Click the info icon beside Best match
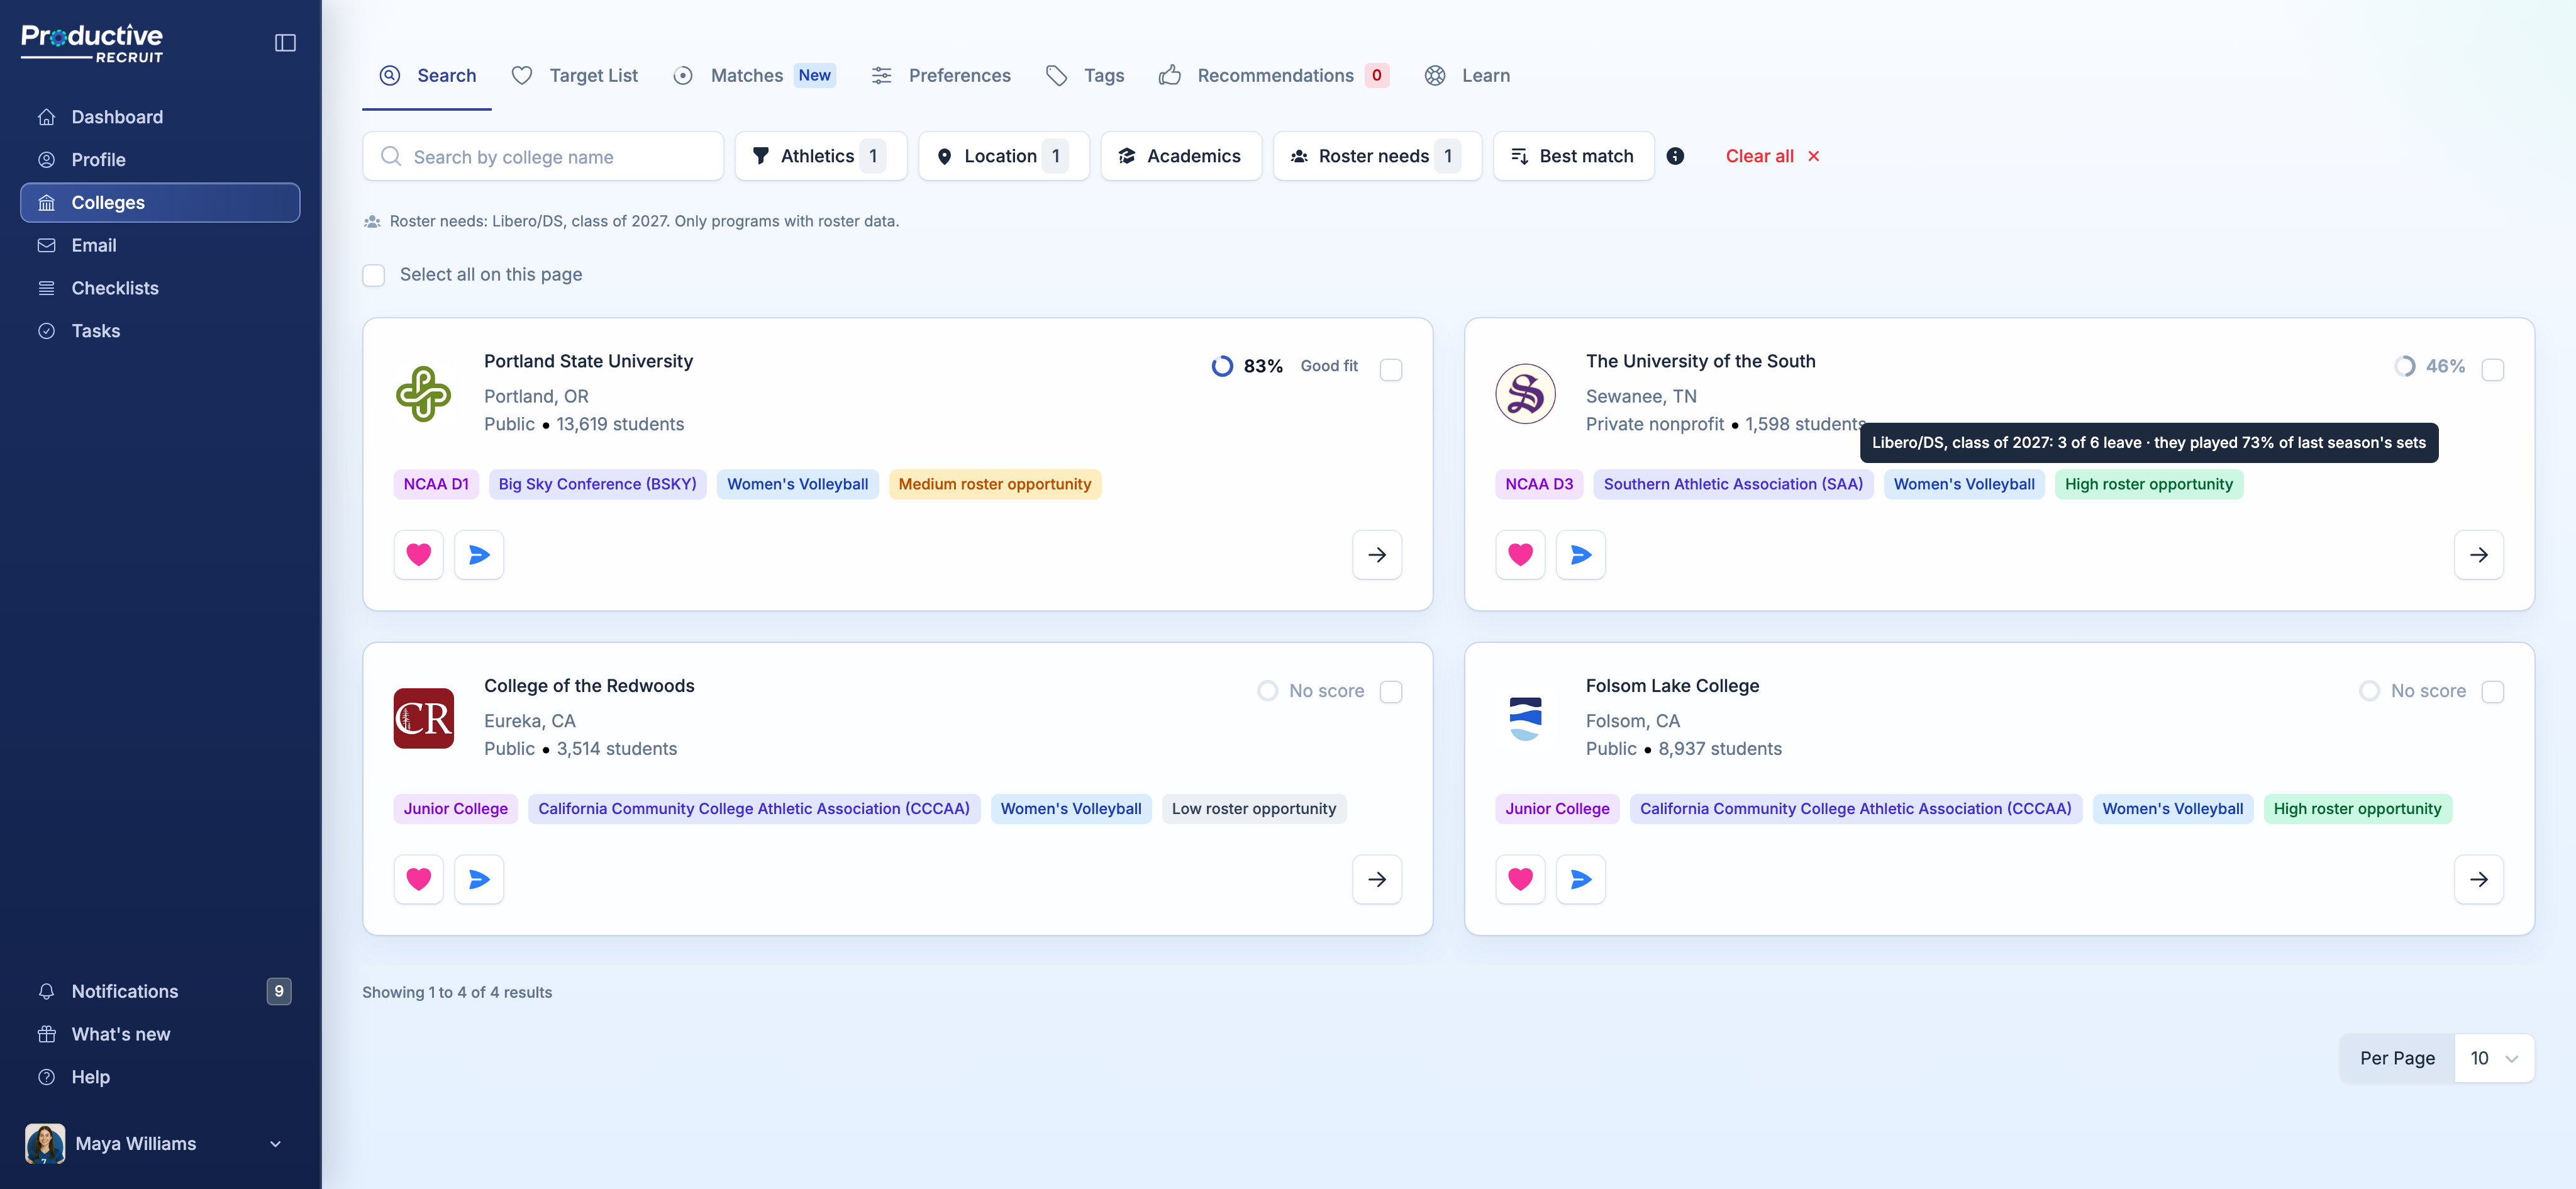 pos(1675,156)
